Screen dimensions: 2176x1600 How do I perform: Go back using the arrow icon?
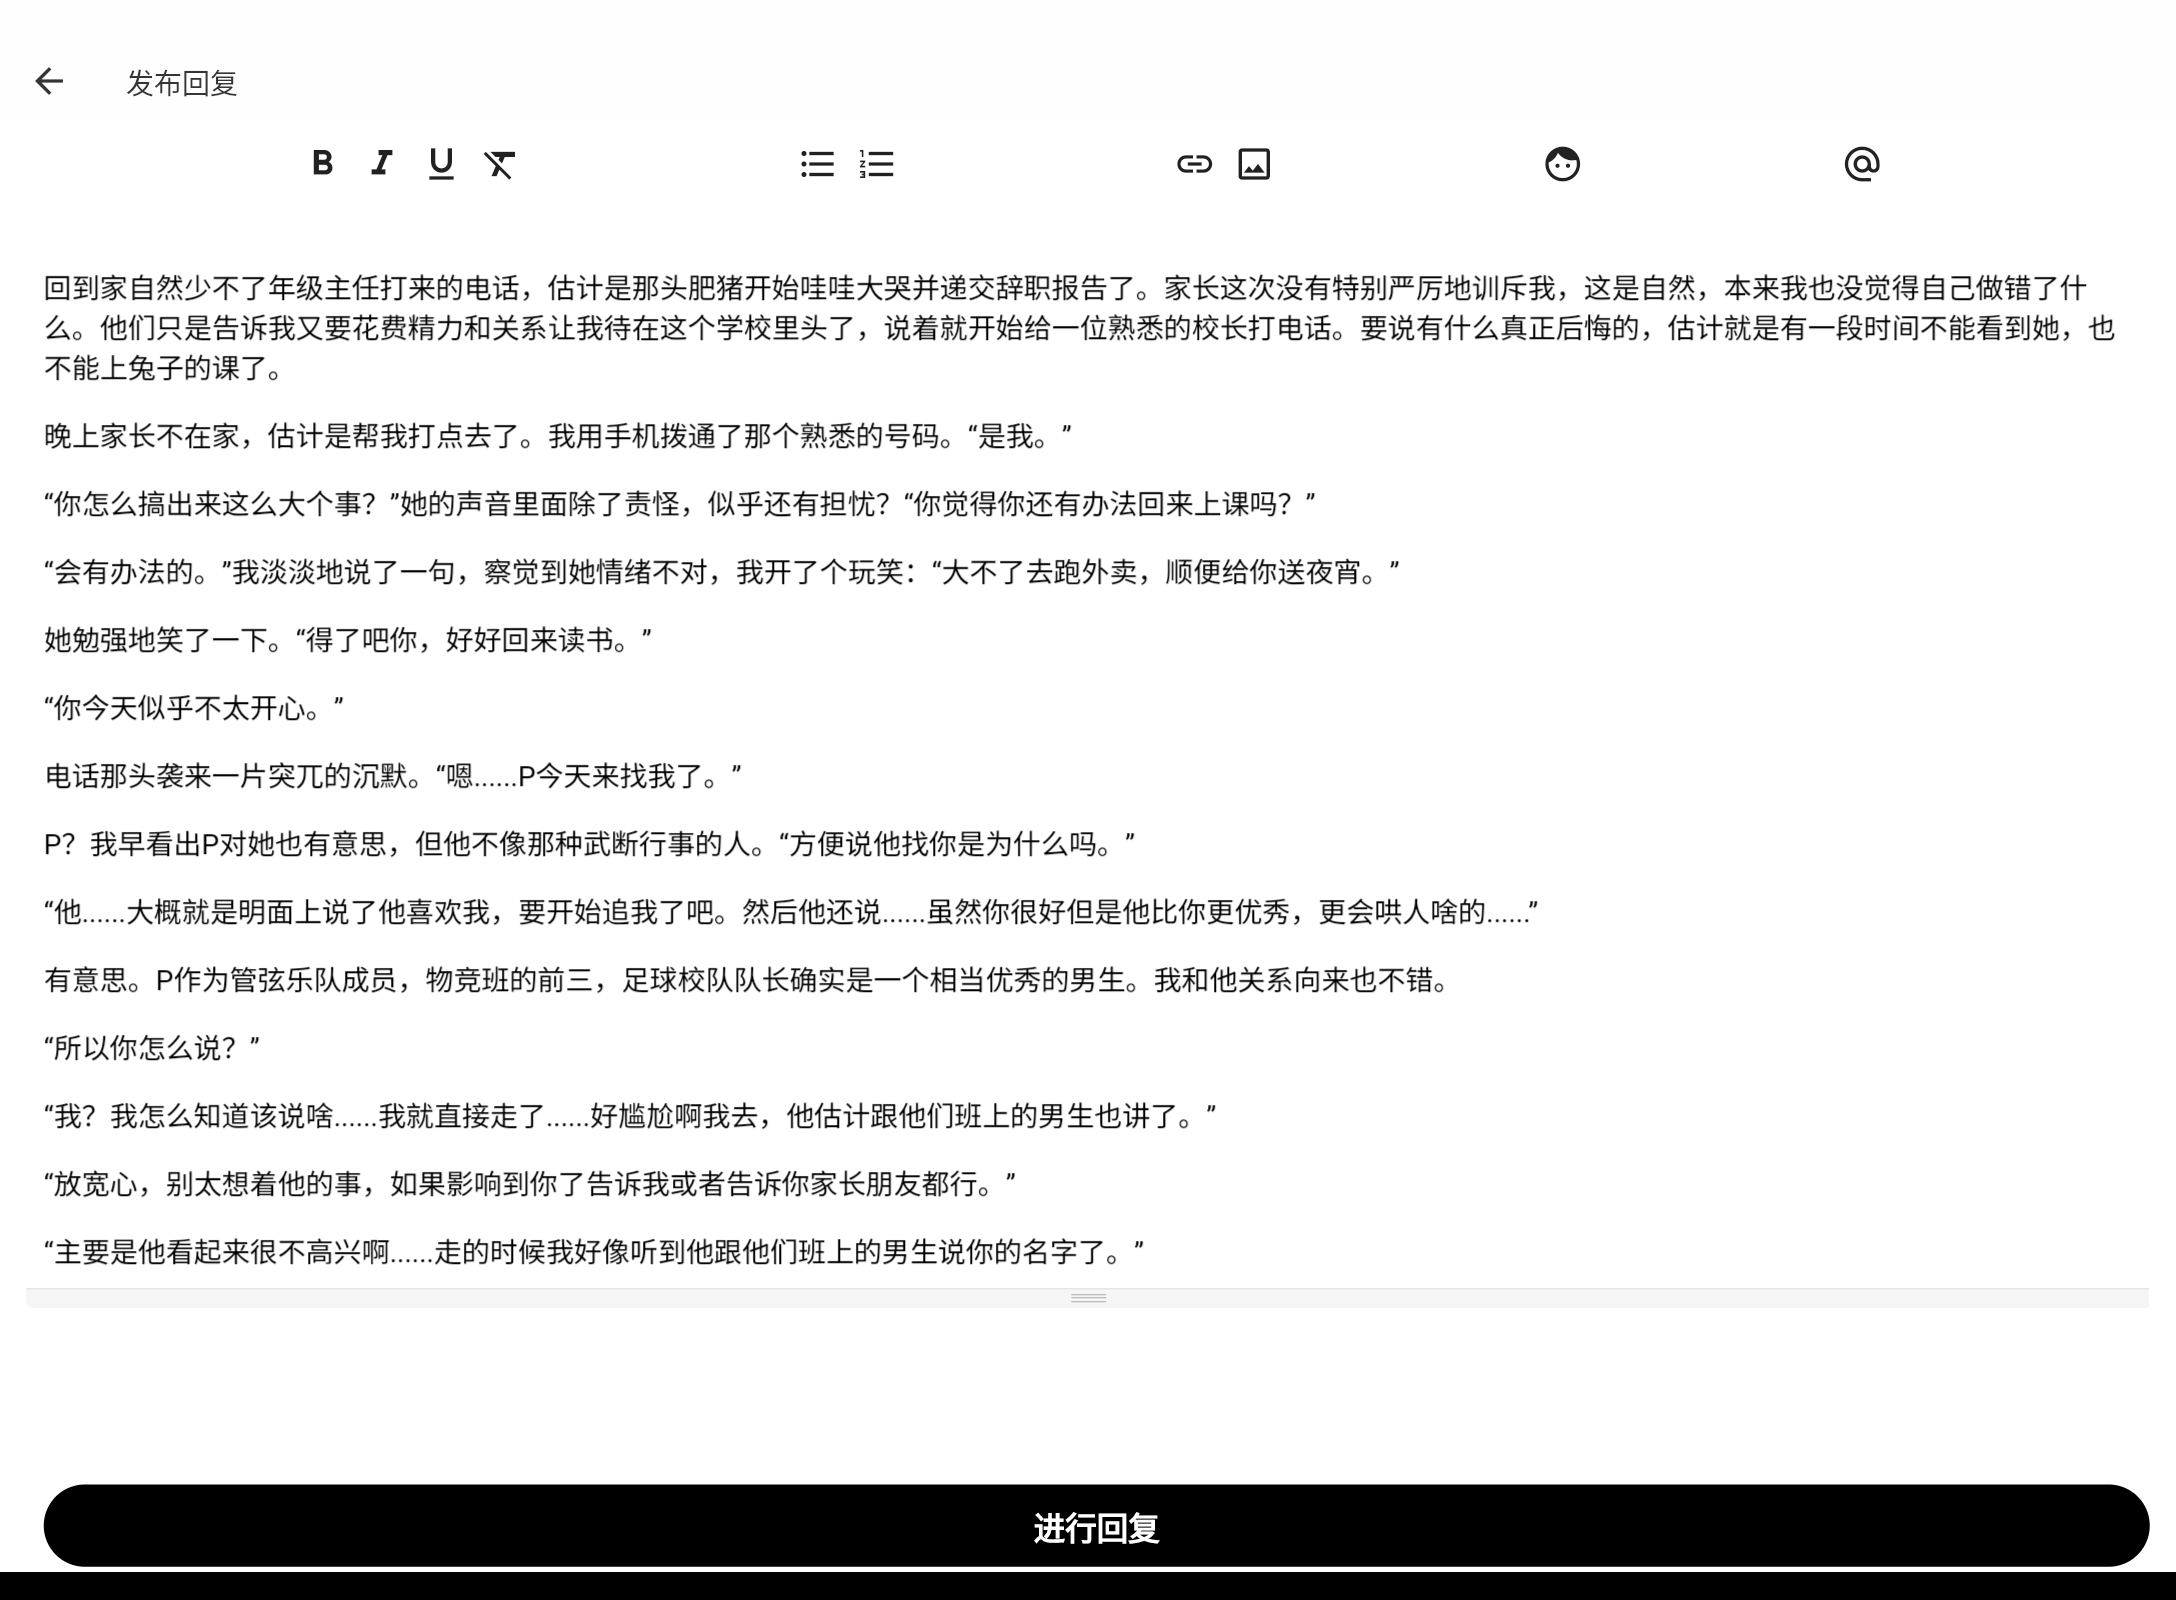49,82
